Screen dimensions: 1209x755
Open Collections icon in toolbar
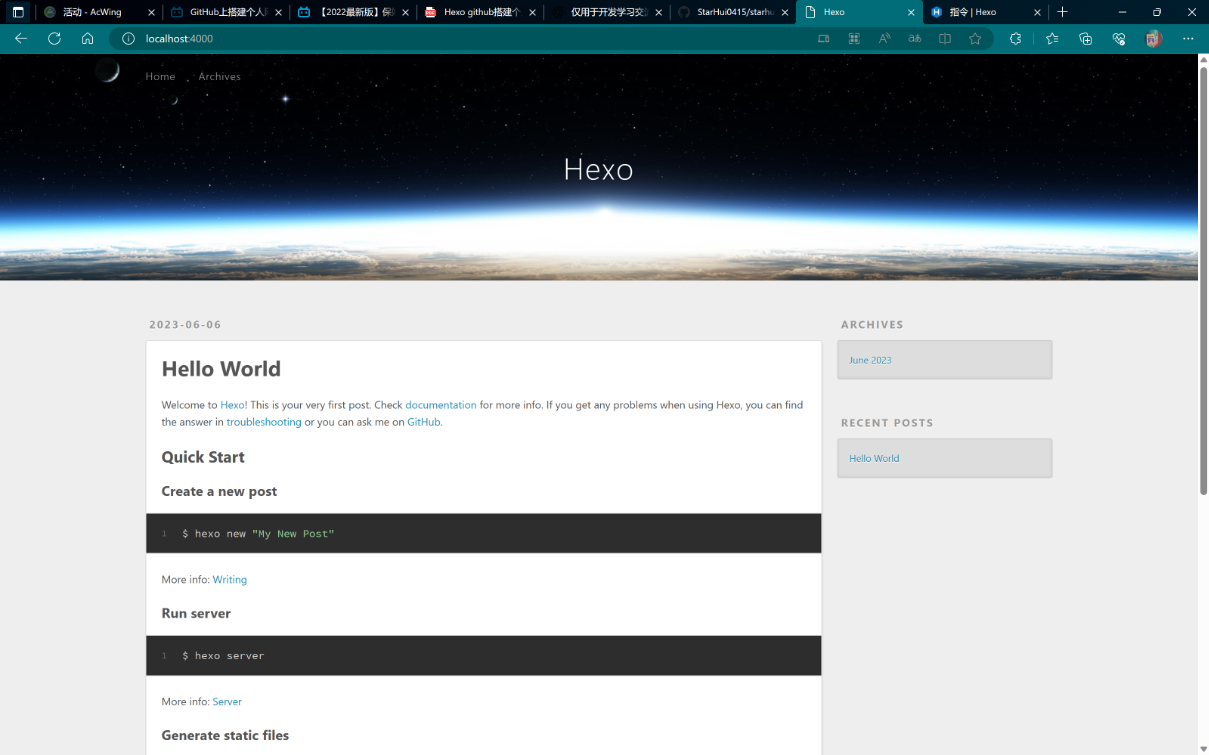coord(1085,38)
